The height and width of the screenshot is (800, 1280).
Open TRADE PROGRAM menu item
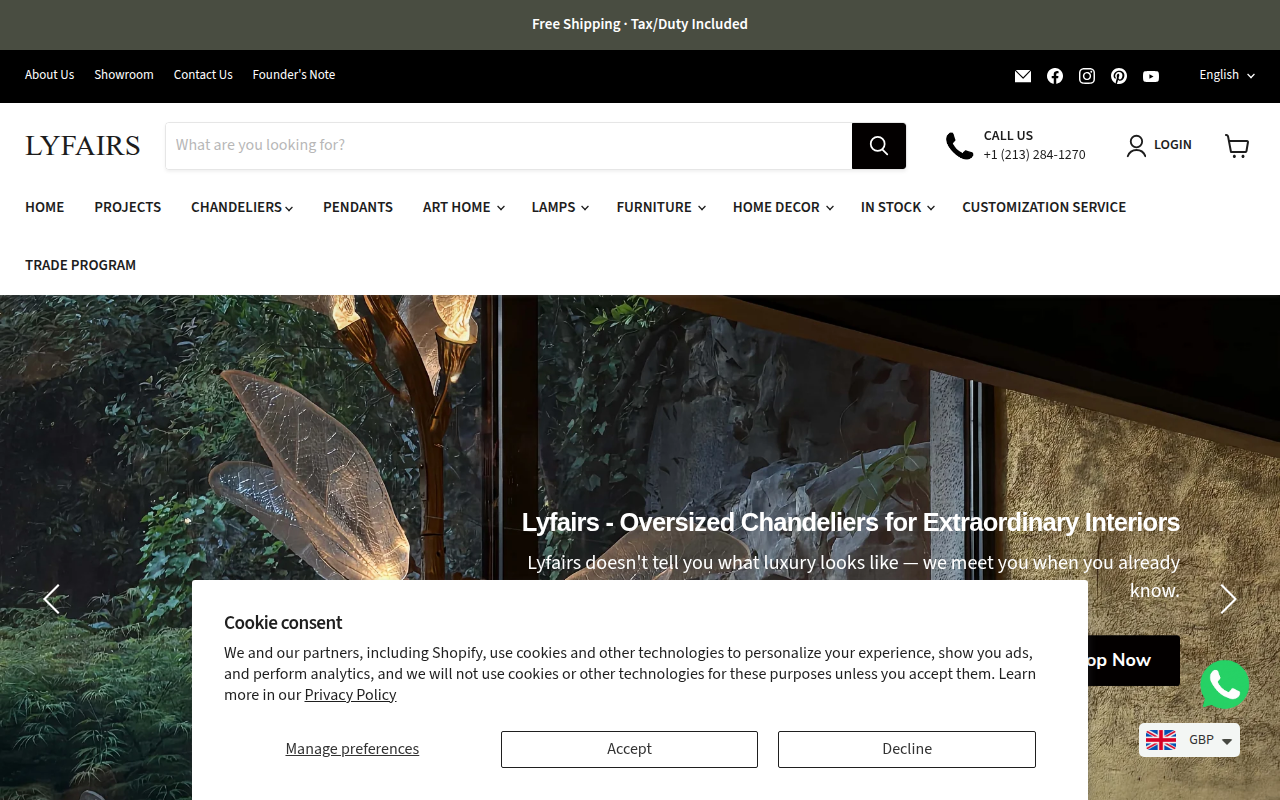pyautogui.click(x=81, y=265)
